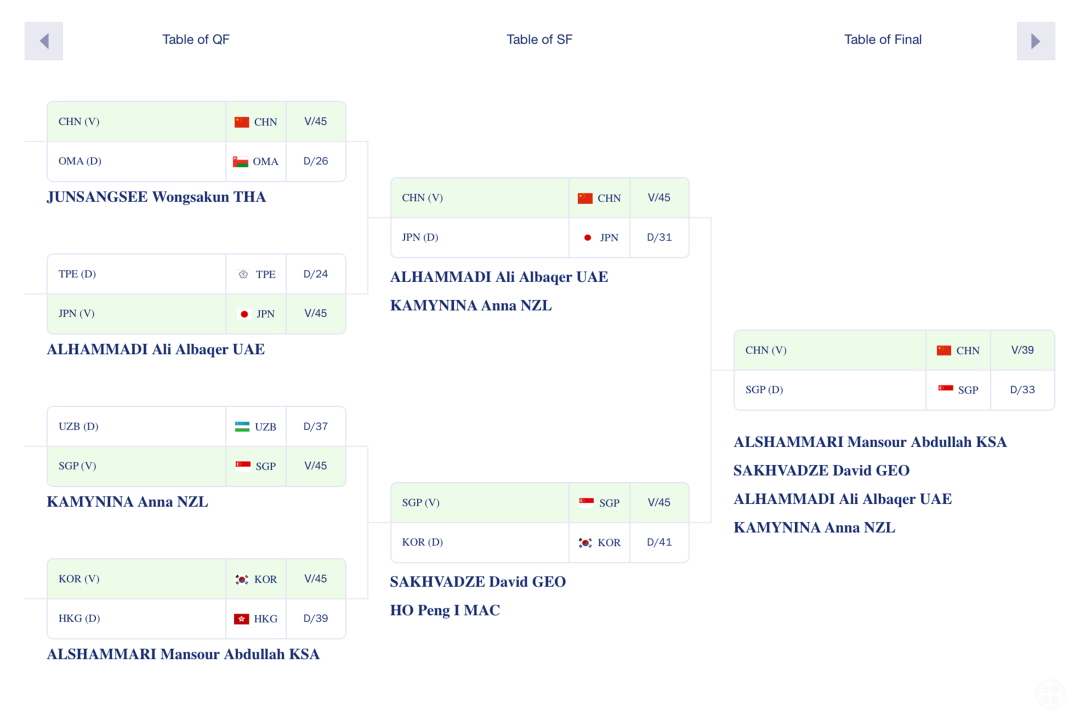
Task: Open referee JUNSANGSEE Wongsakun THA
Action: [x=156, y=197]
